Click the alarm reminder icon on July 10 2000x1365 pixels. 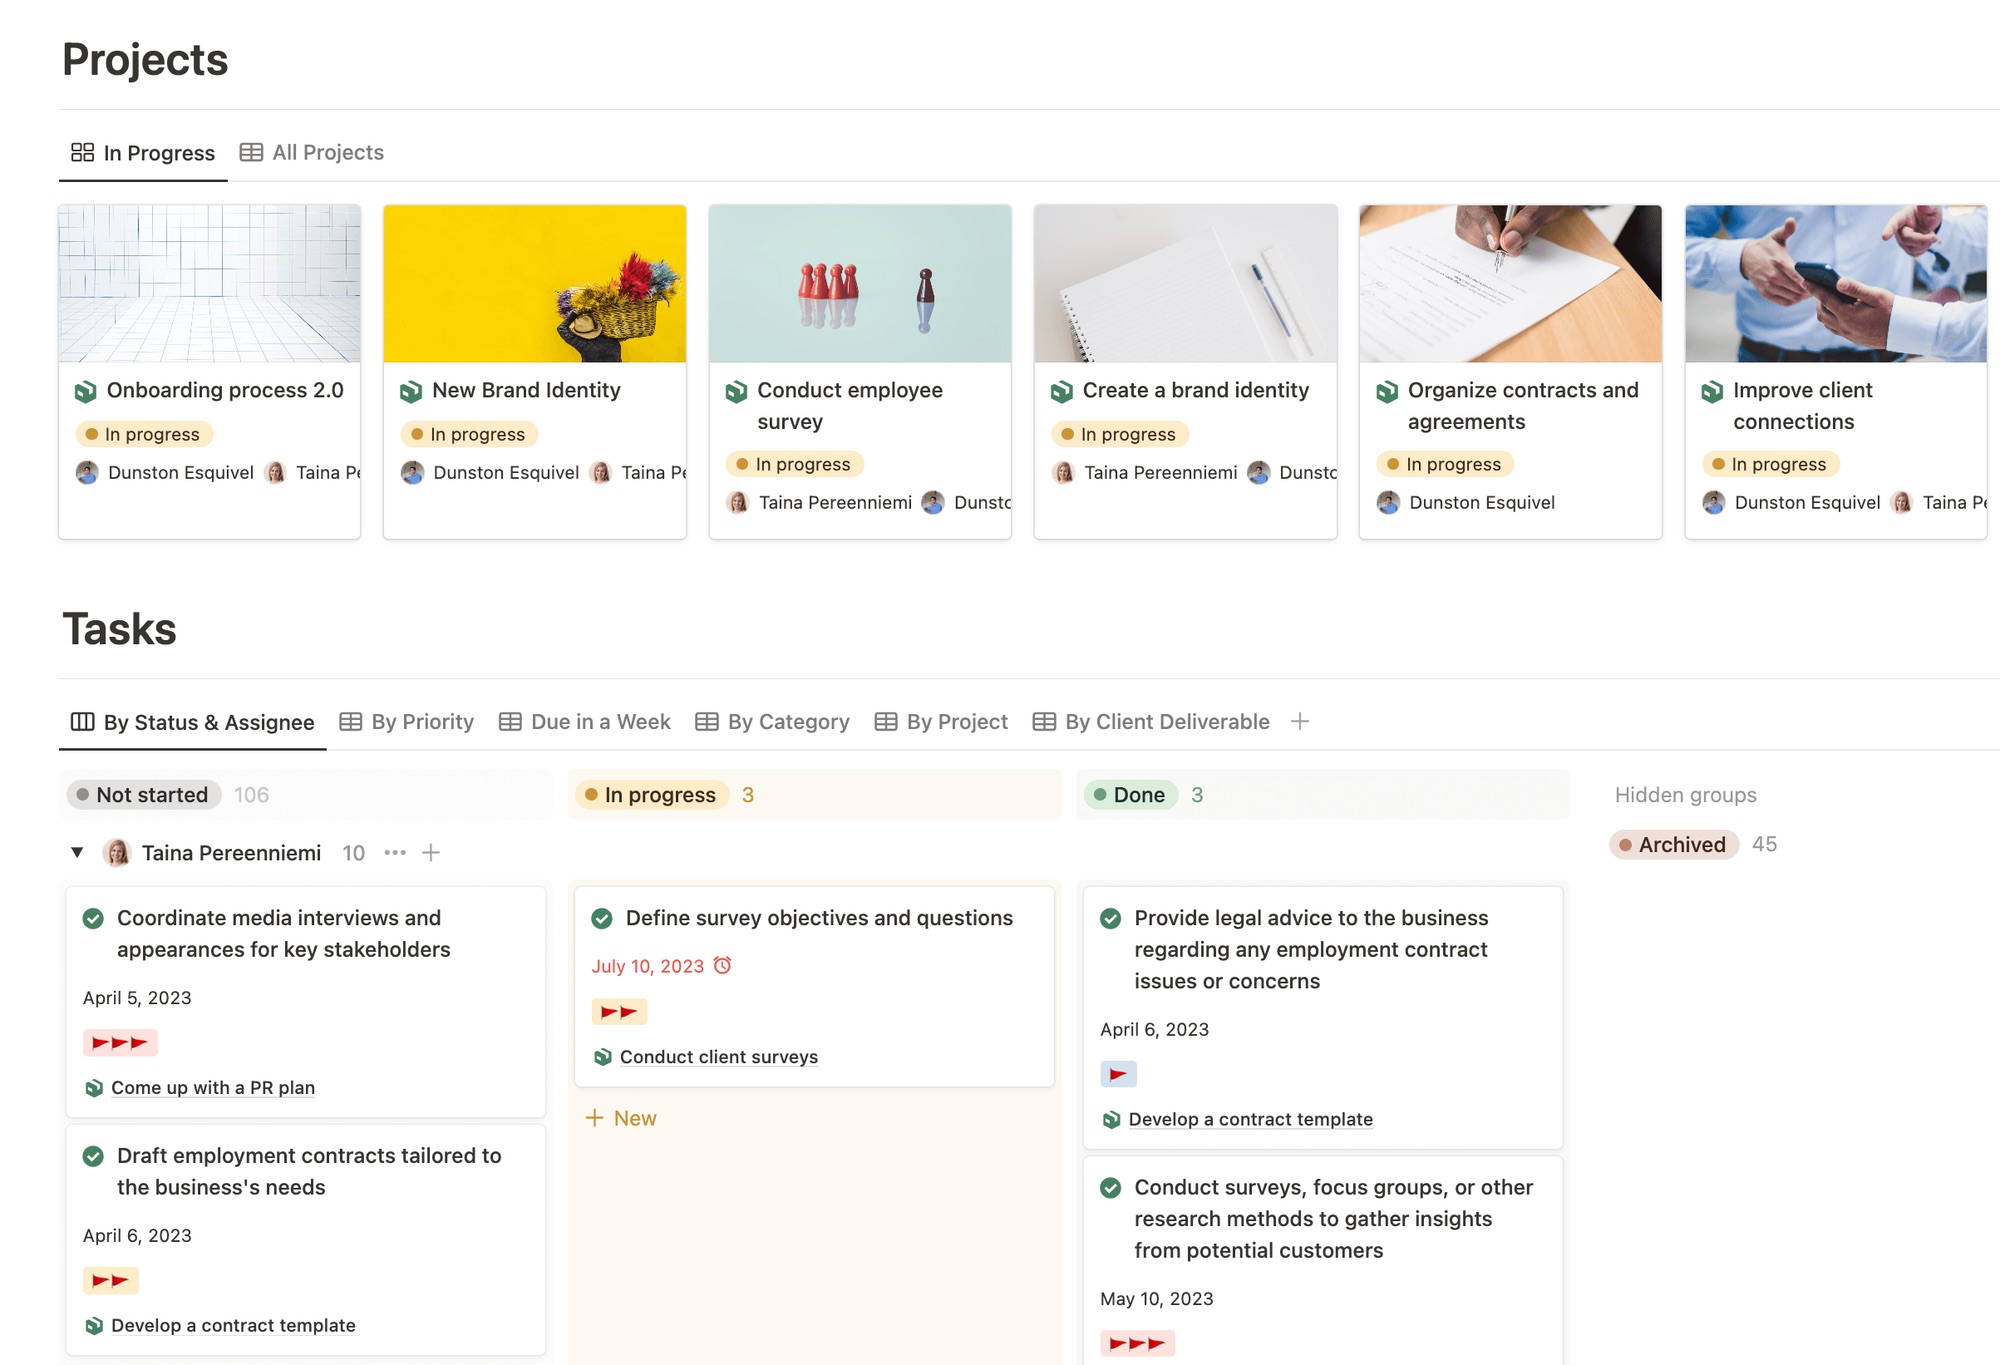click(x=723, y=965)
